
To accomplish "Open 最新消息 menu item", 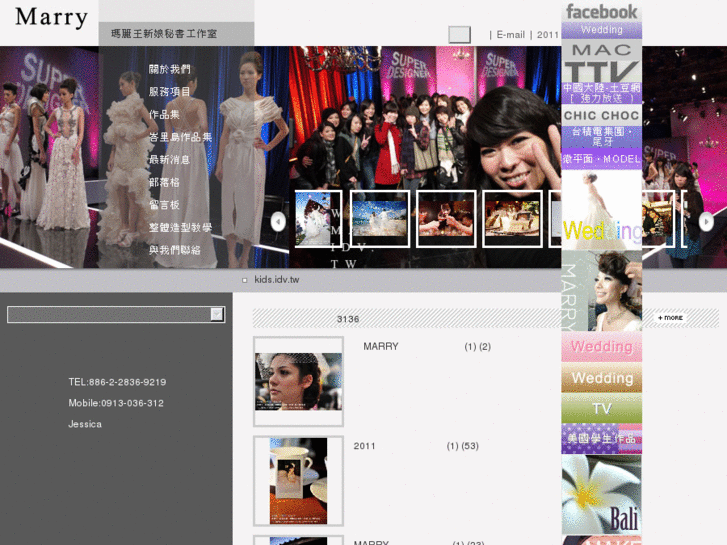I will [x=170, y=160].
